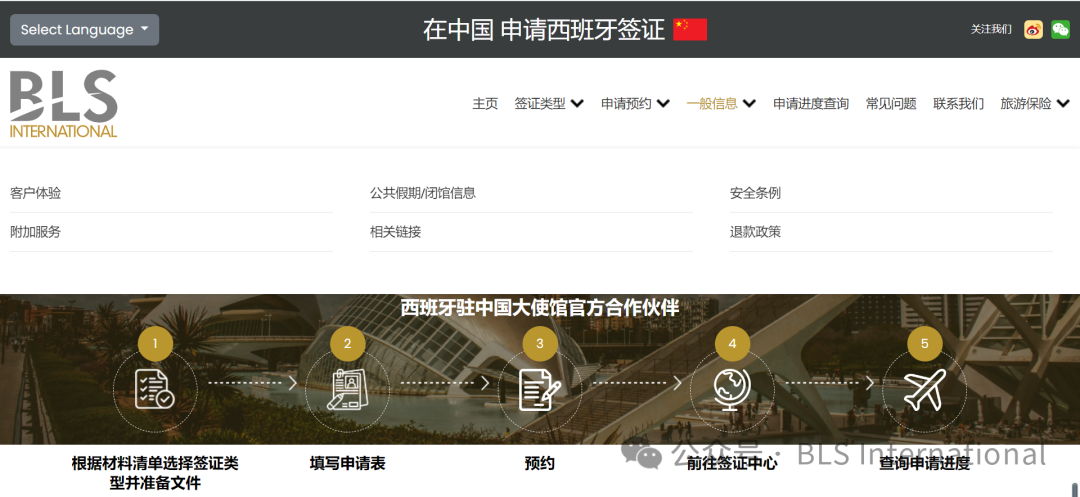Open 常见问题 menu item

[891, 104]
